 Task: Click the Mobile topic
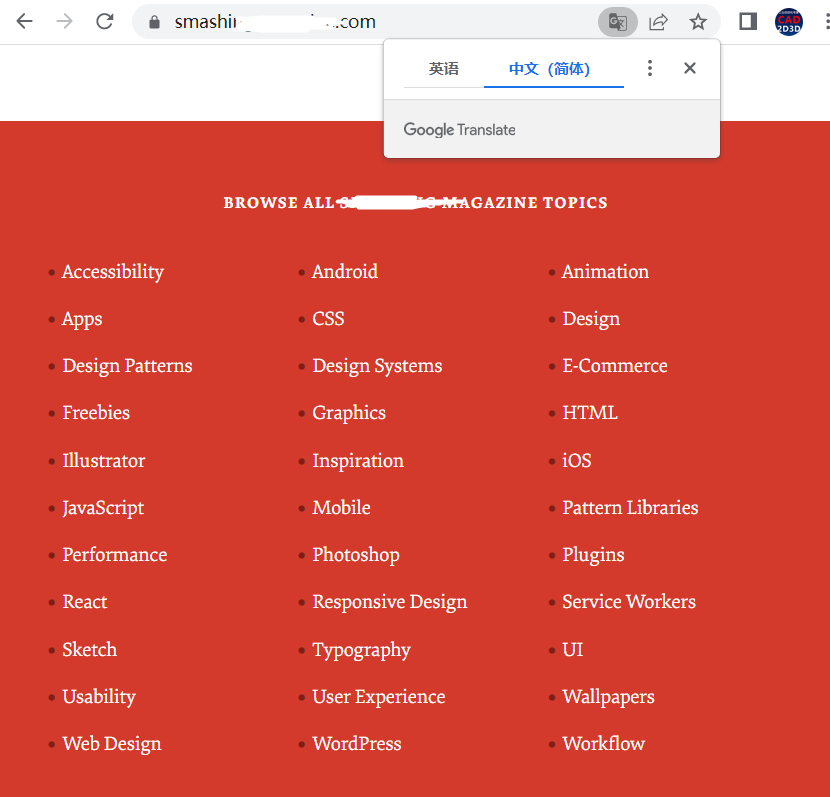(x=341, y=508)
